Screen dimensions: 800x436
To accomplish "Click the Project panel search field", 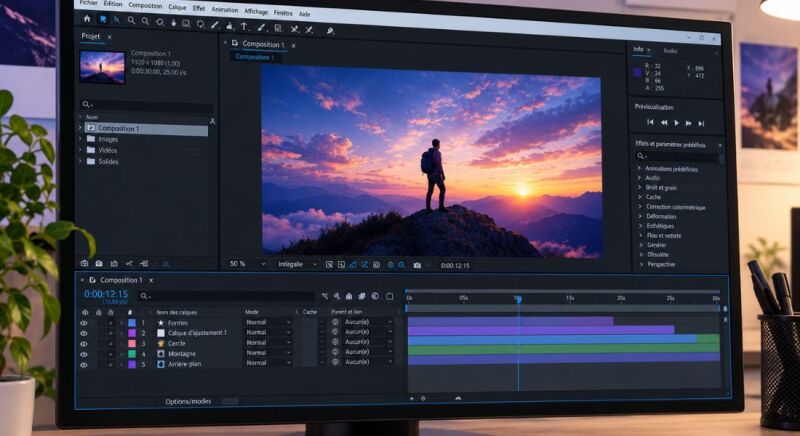I will (147, 105).
